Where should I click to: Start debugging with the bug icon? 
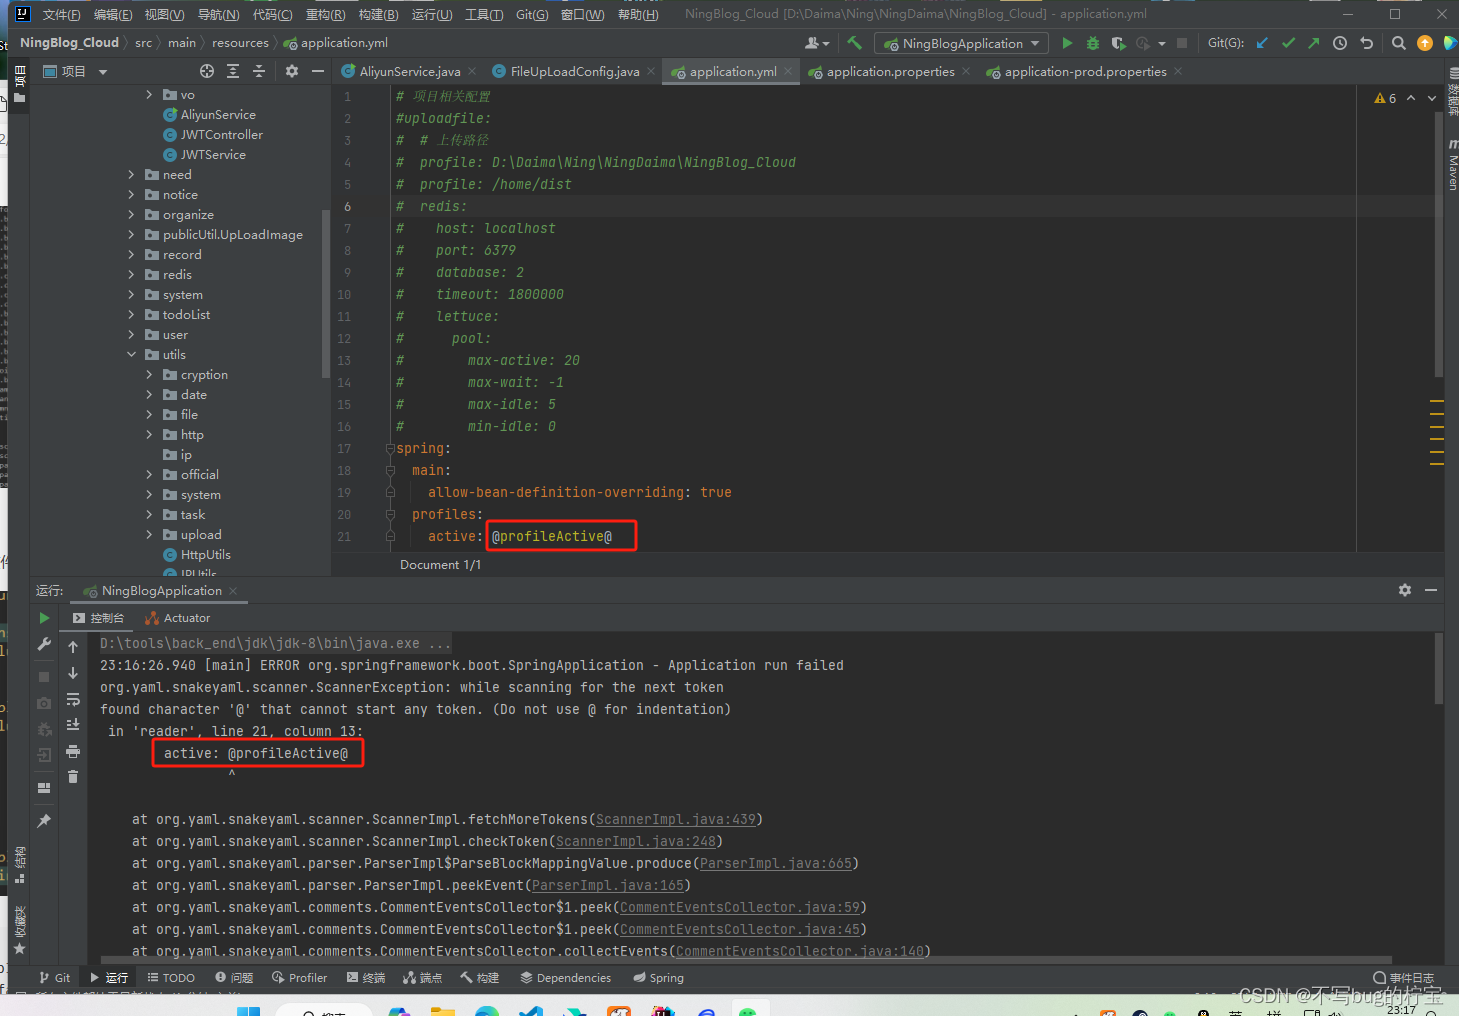click(1091, 43)
